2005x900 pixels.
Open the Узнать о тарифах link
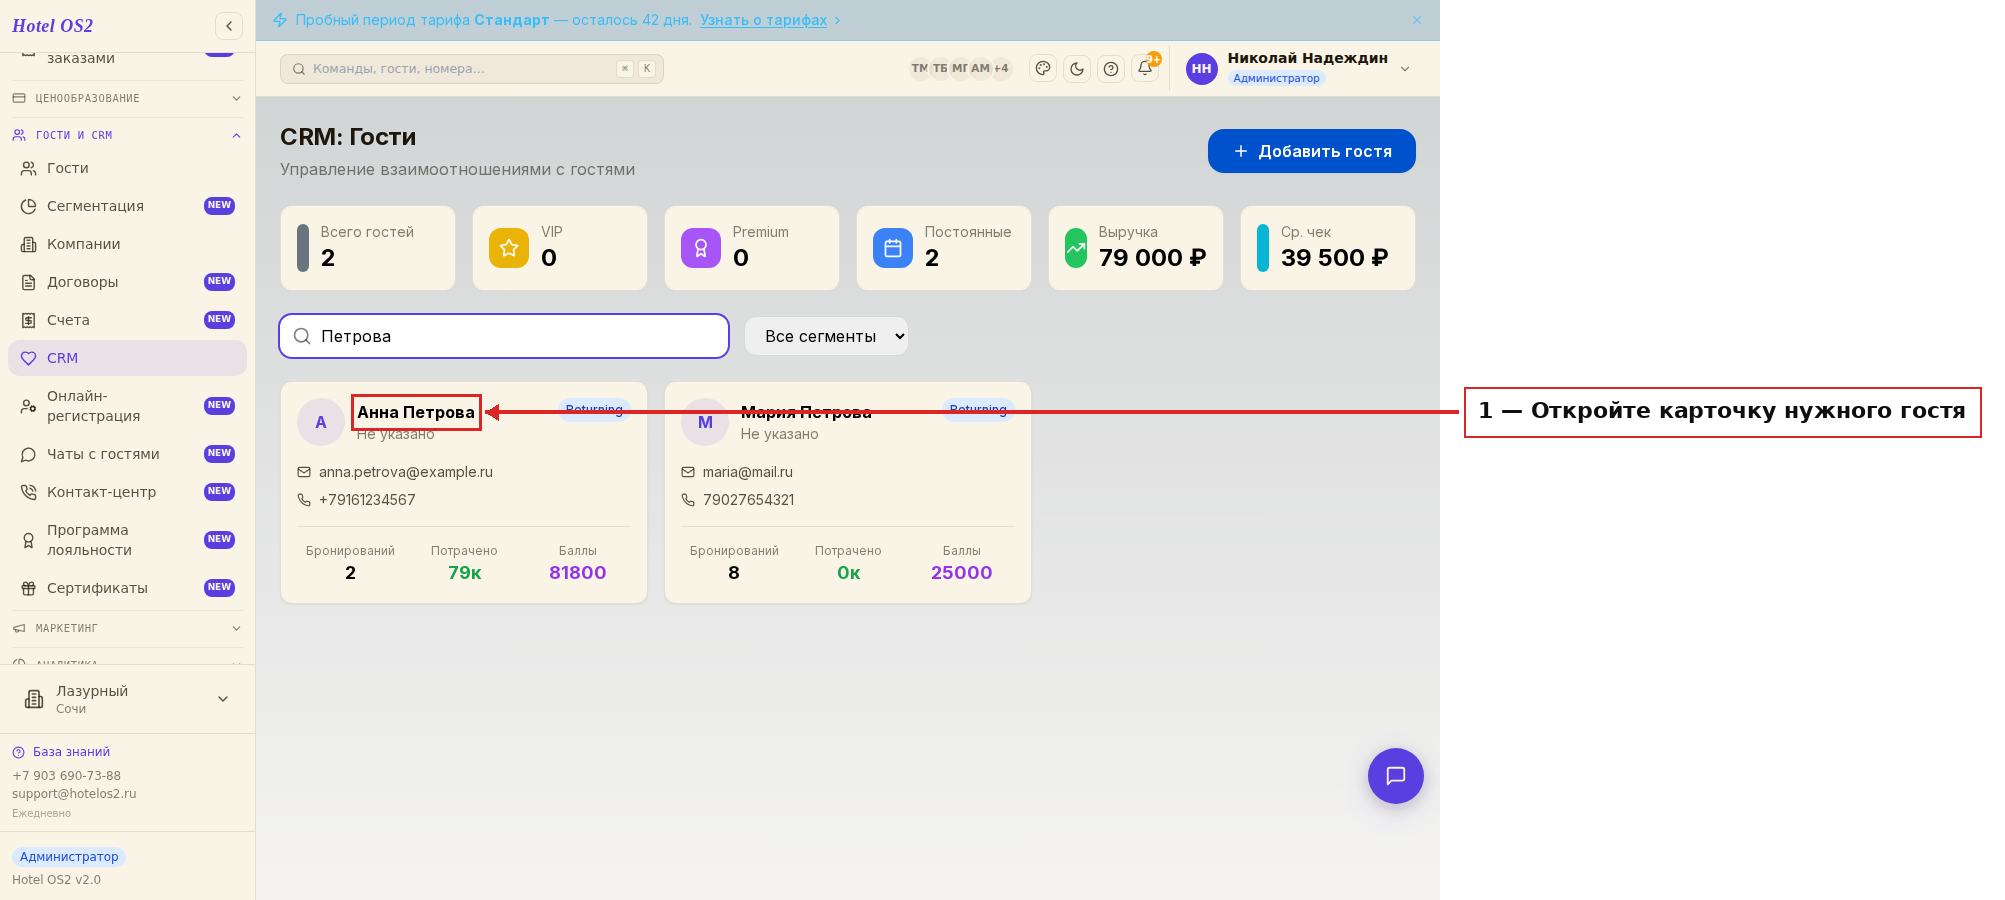[x=763, y=20]
